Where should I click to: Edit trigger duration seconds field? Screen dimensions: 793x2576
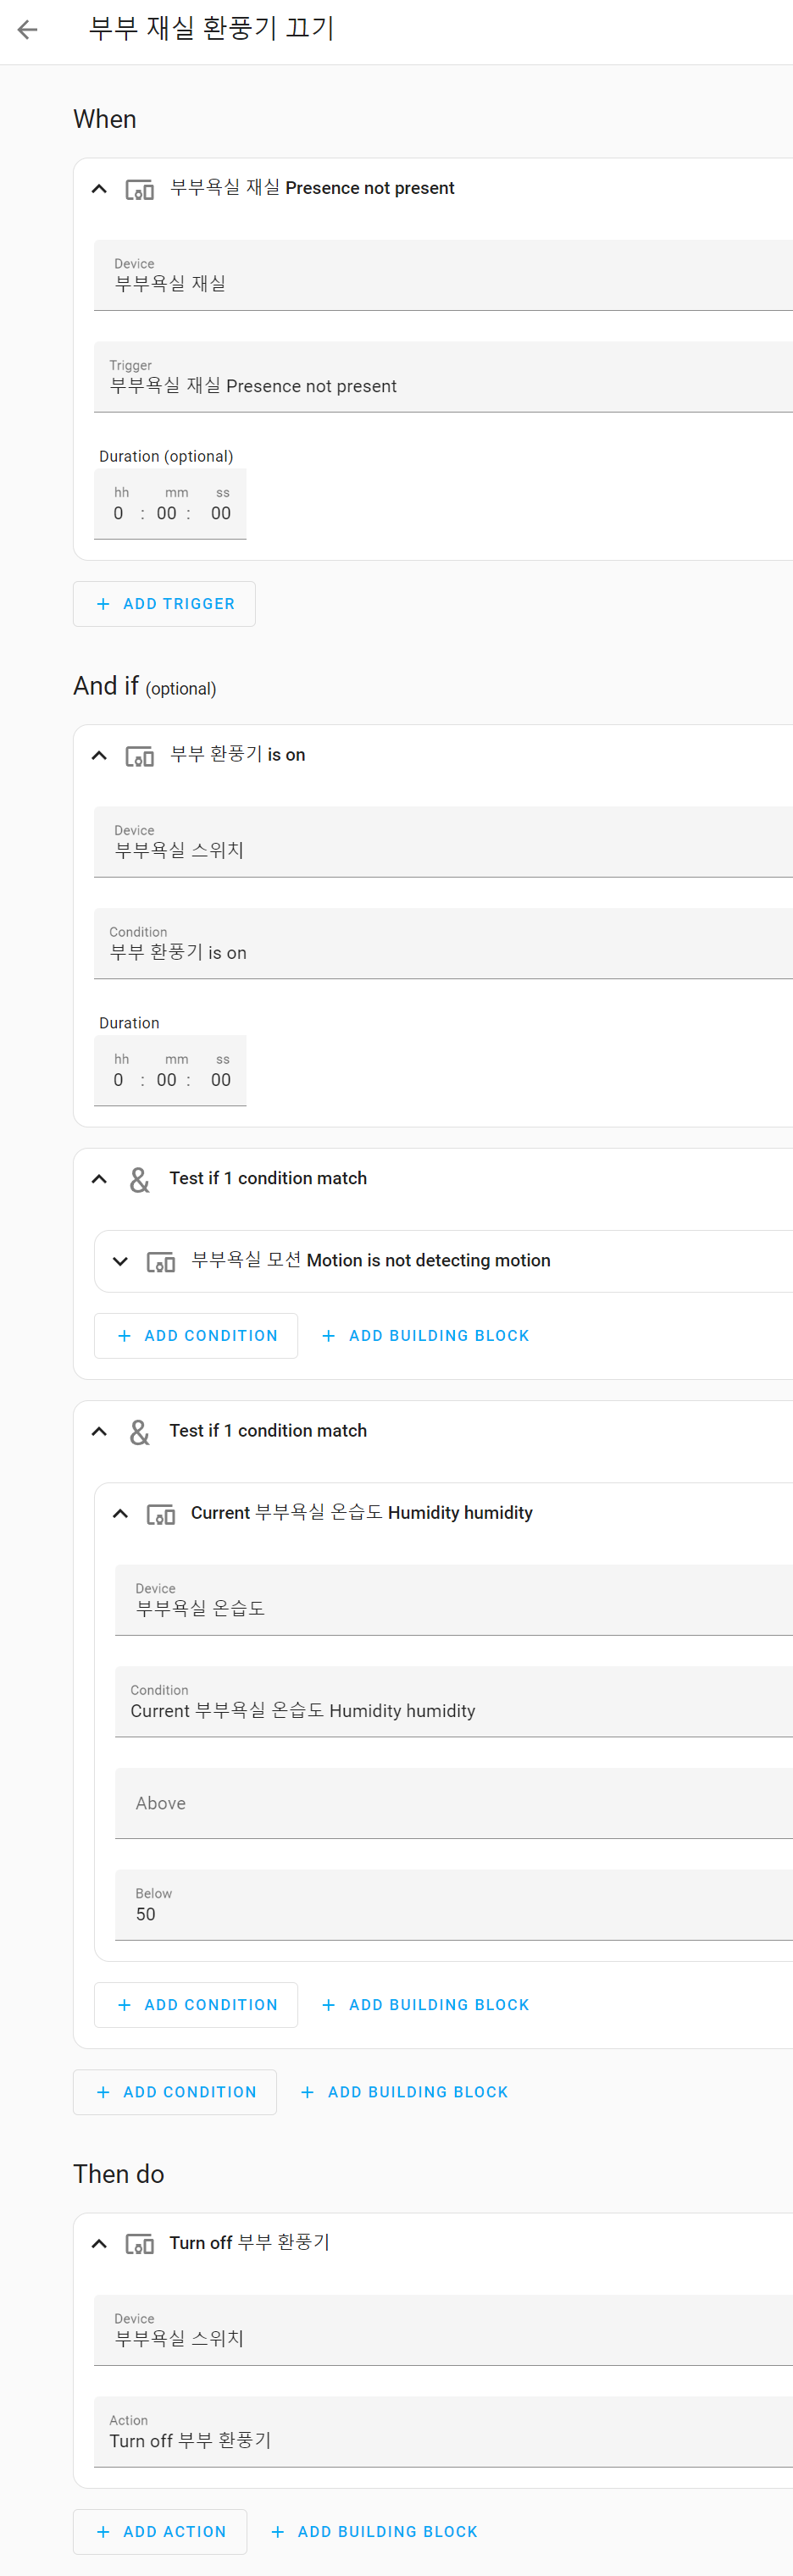[x=221, y=513]
